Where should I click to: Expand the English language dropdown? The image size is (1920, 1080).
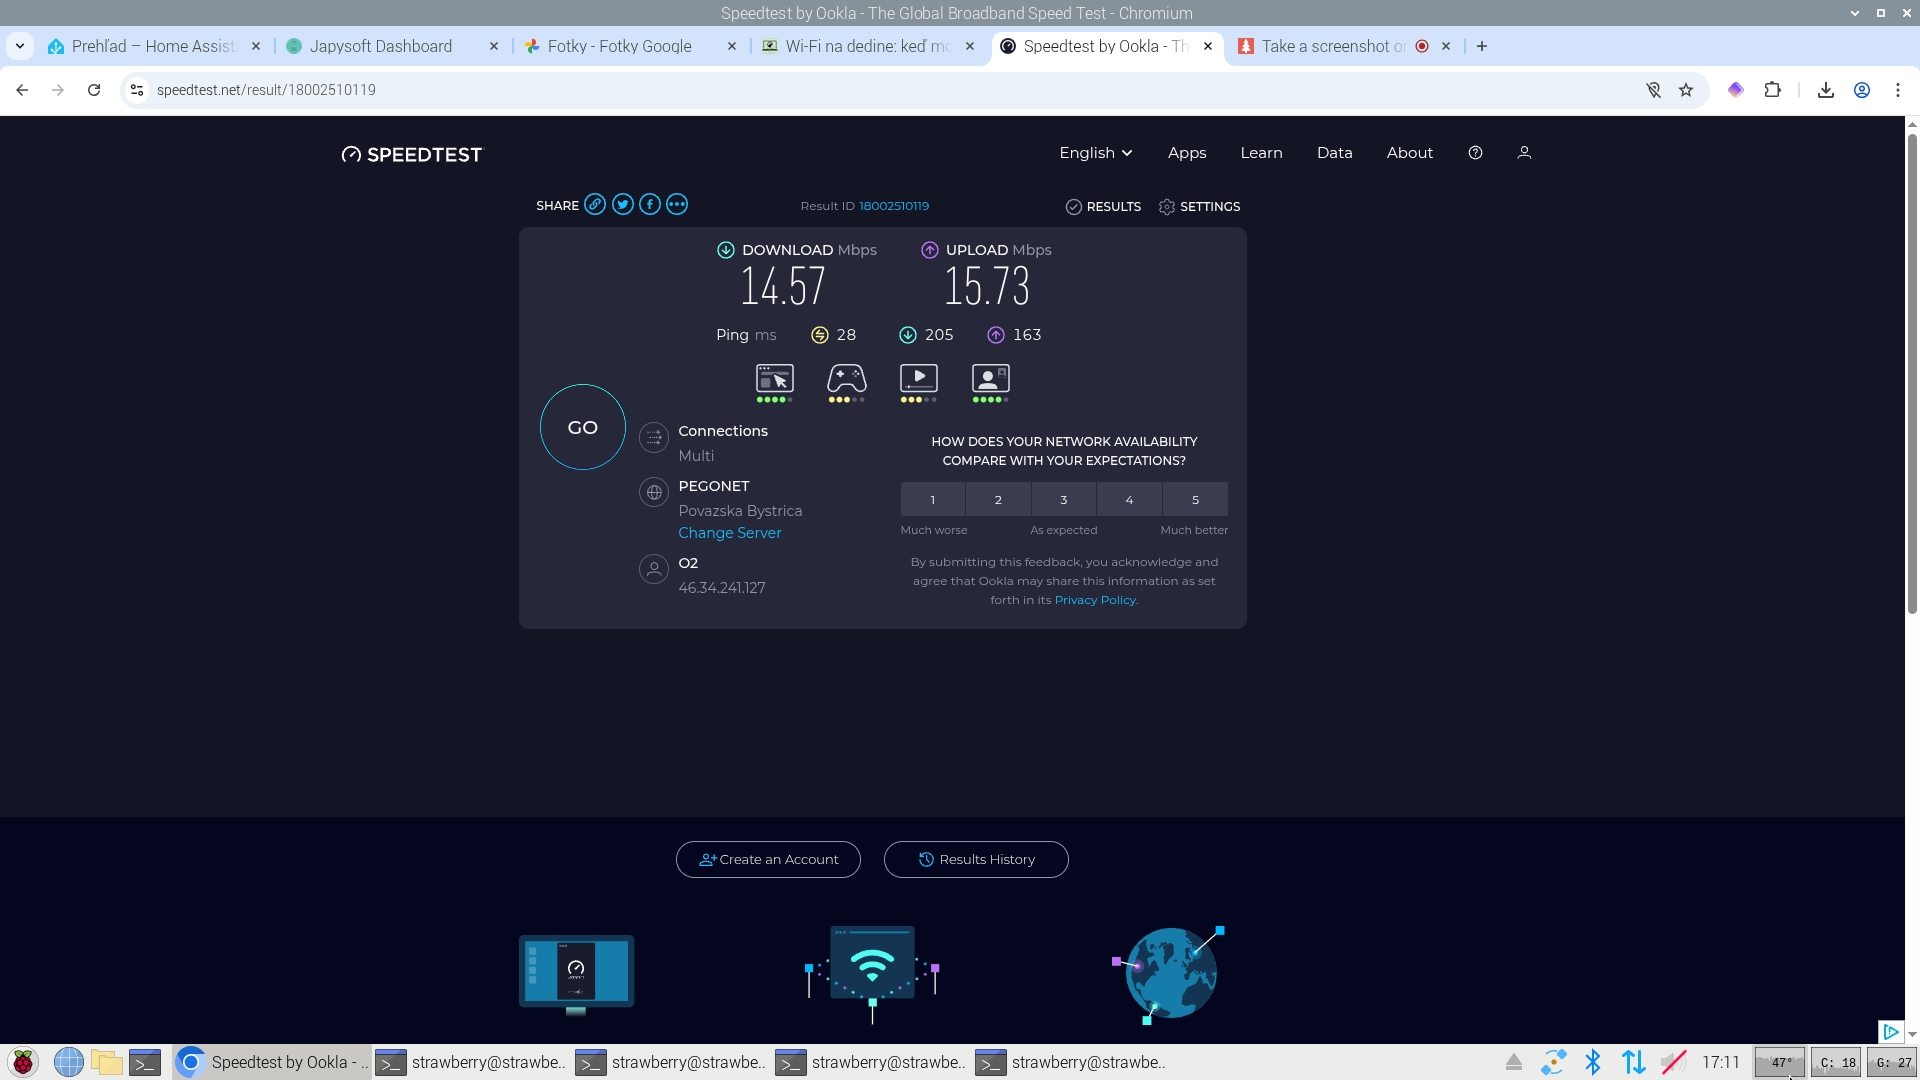[1096, 153]
